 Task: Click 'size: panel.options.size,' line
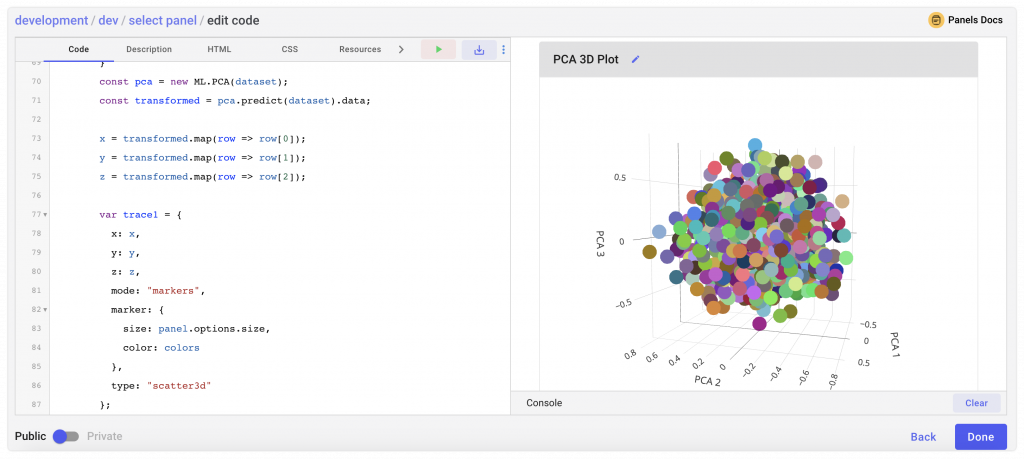coord(197,328)
